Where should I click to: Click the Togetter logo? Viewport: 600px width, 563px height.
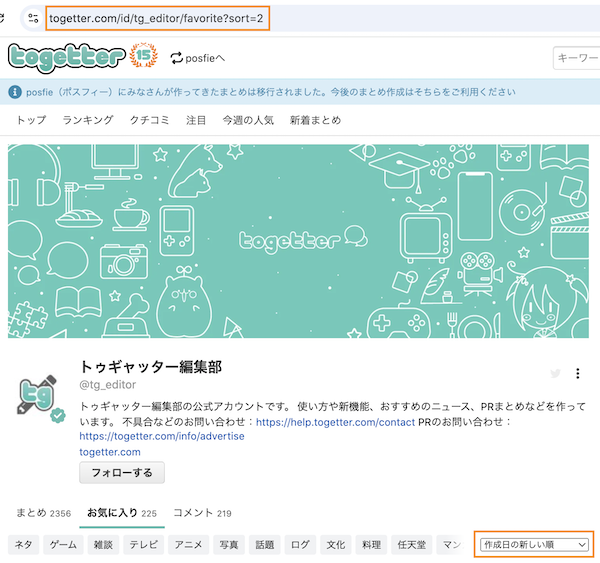click(66, 57)
